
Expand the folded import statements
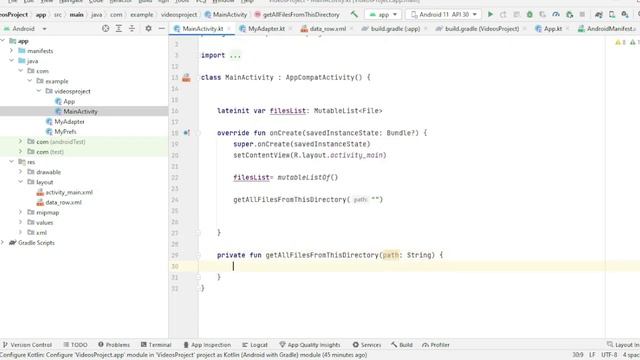[x=235, y=56]
